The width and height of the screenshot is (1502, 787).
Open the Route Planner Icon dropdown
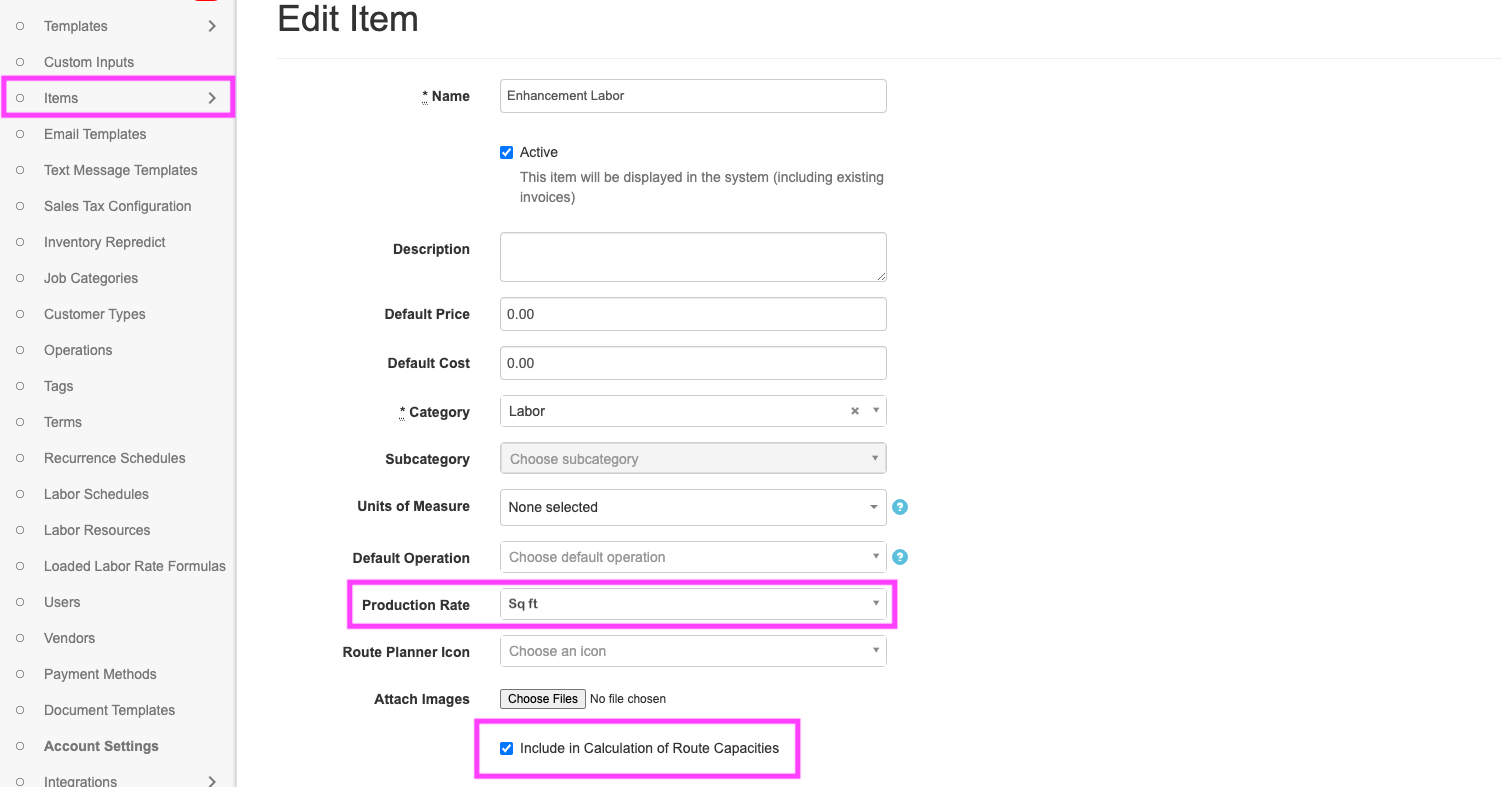693,651
